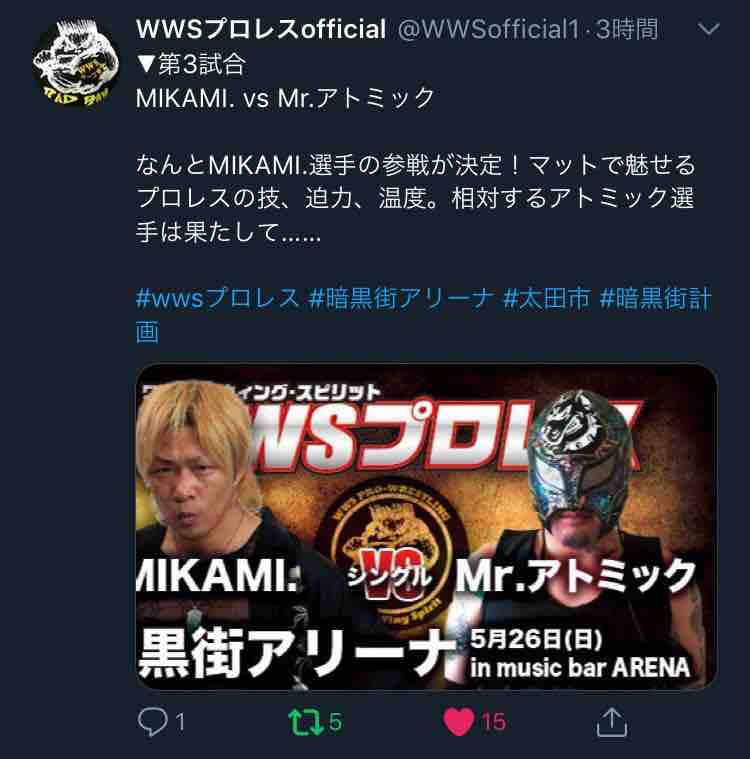750x759 pixels.
Task: Open the 3時間 timestamp
Action: [627, 29]
